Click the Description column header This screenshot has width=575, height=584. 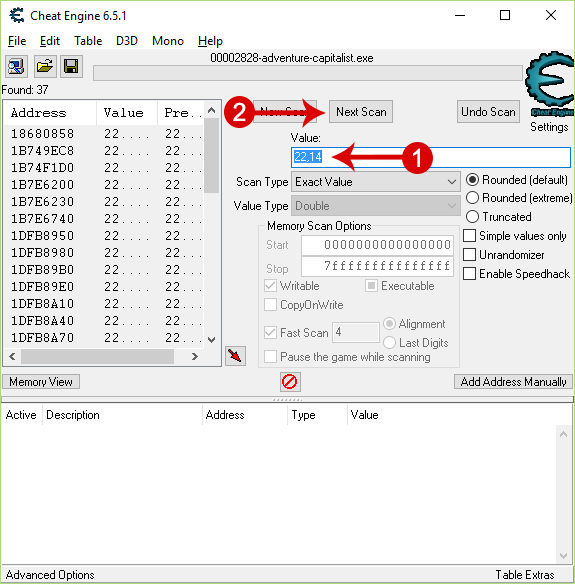pos(123,415)
